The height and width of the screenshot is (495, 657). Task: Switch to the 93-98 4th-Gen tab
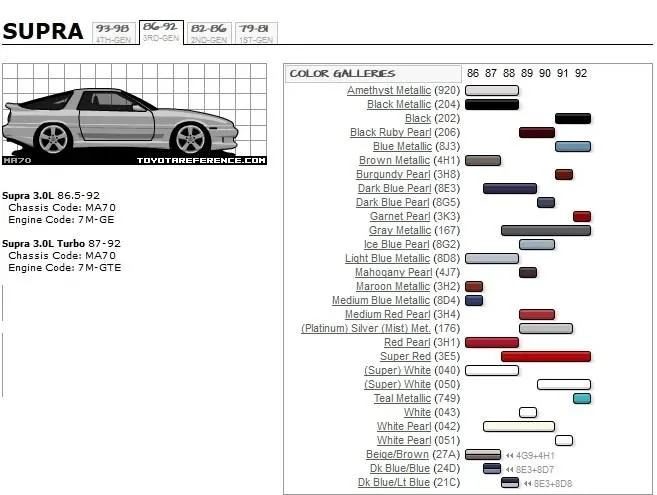pos(114,33)
